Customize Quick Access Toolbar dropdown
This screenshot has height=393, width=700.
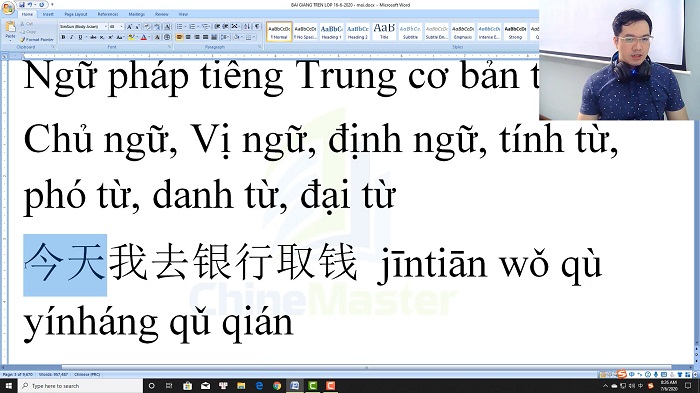(x=52, y=4)
